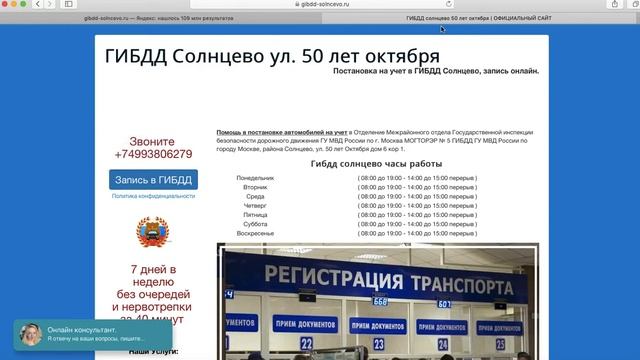The width and height of the screenshot is (640, 360).
Task: Click the Постановка на учет subtitle text
Action: 436,71
